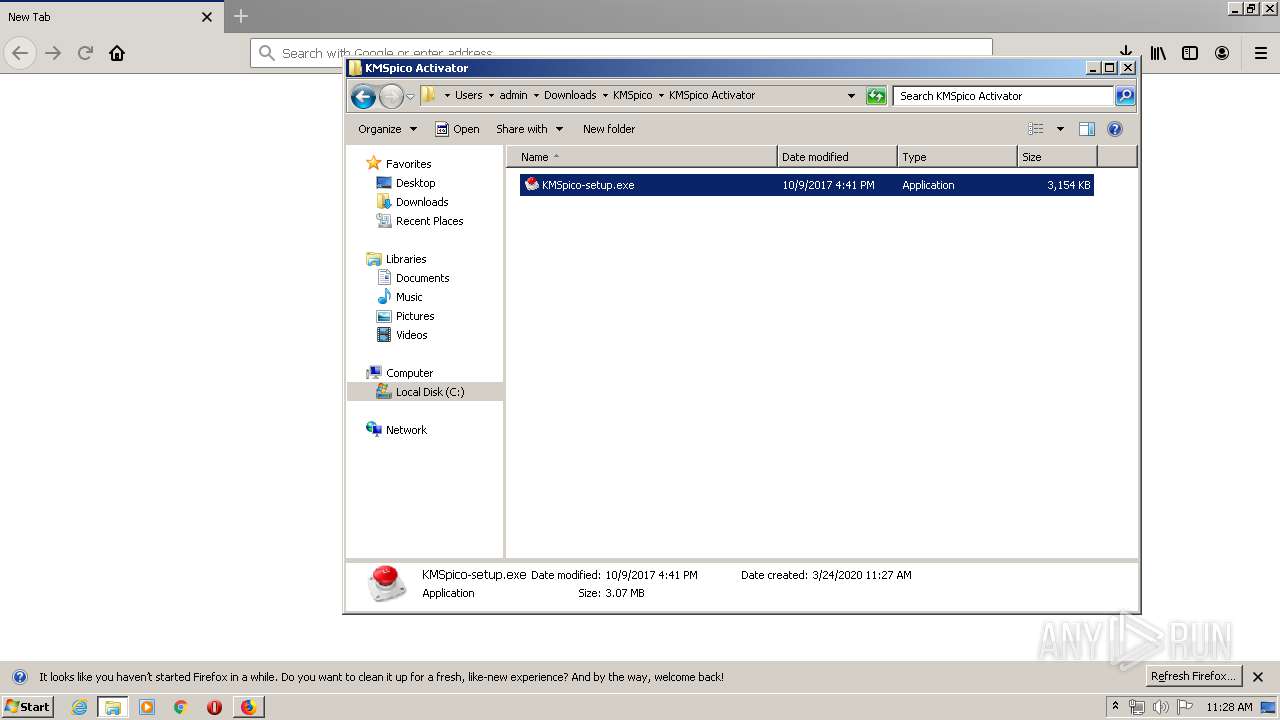The width and height of the screenshot is (1280, 720).
Task: Click KMSpico in the breadcrumb path
Action: (x=632, y=96)
